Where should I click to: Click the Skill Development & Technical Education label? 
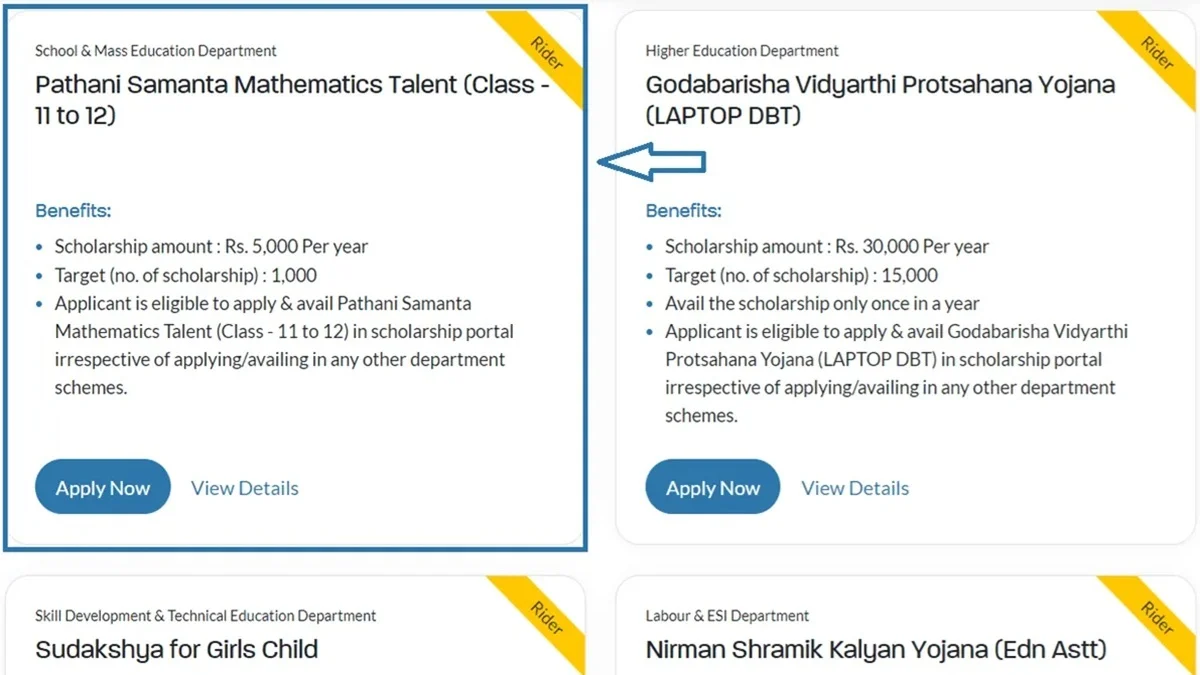205,615
